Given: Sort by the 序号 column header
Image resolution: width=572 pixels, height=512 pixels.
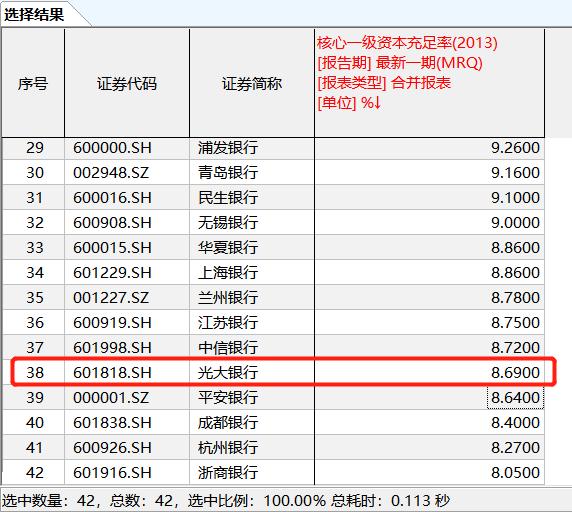Looking at the screenshot, I should tap(33, 84).
